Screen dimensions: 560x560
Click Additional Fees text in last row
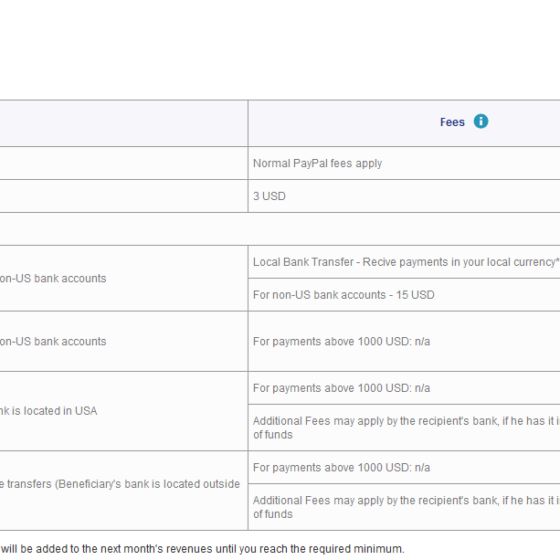(406, 507)
